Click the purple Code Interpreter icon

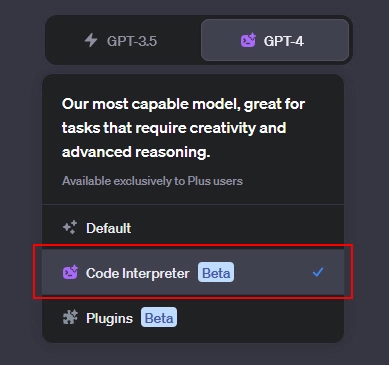[x=70, y=273]
